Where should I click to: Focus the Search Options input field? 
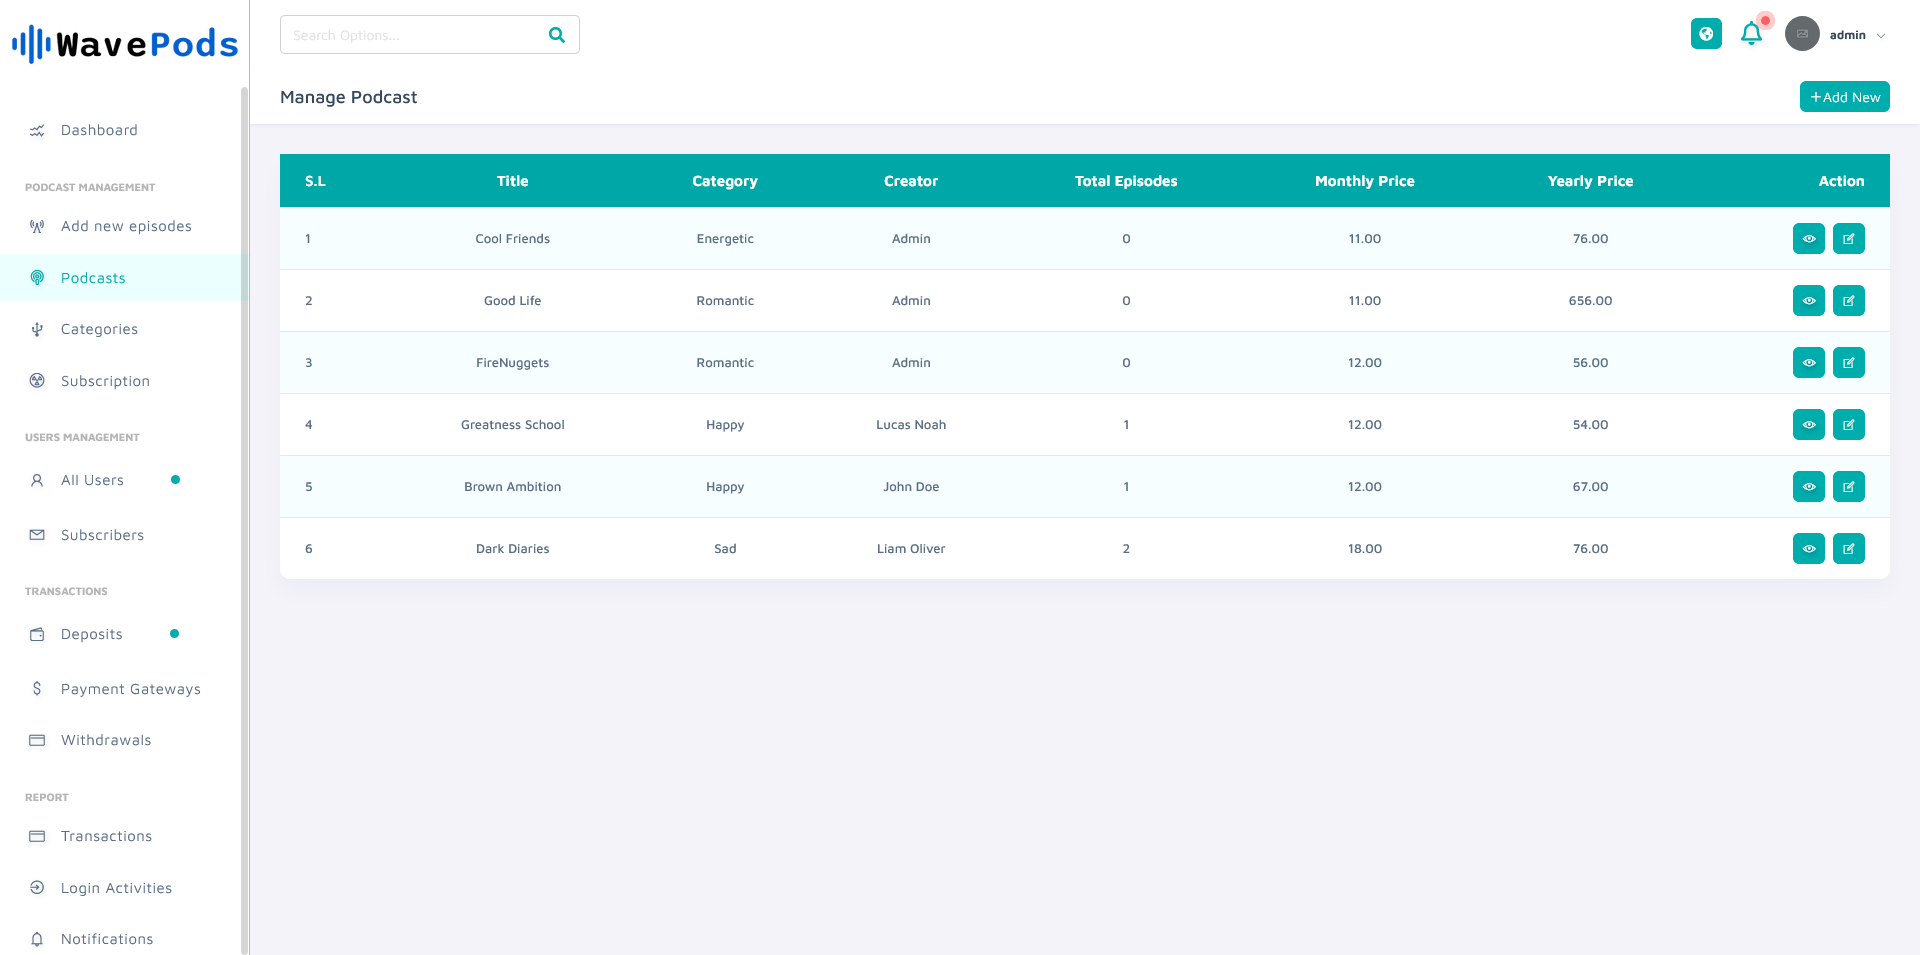point(412,35)
